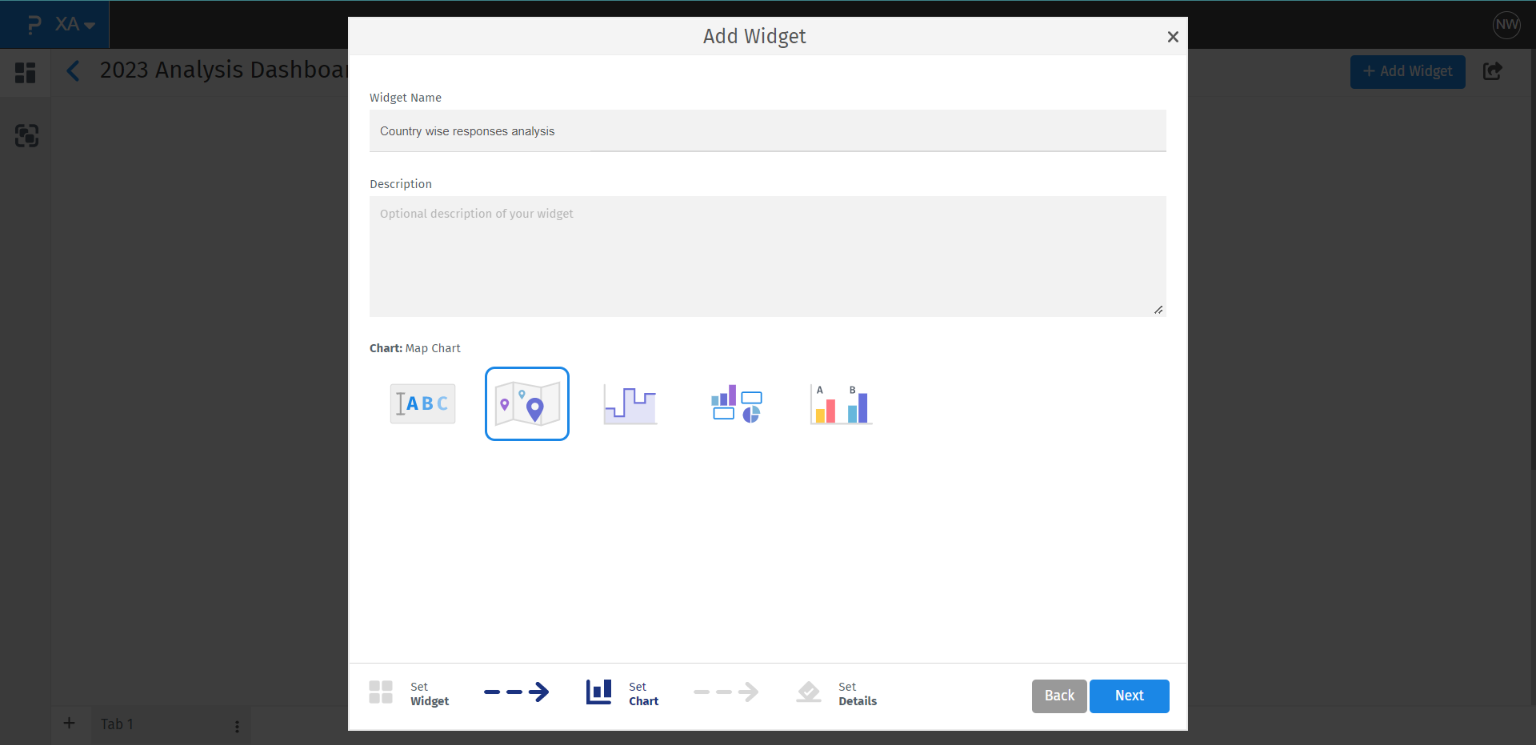Switch to Tab 1
This screenshot has height=745, width=1536.
pyautogui.click(x=117, y=724)
